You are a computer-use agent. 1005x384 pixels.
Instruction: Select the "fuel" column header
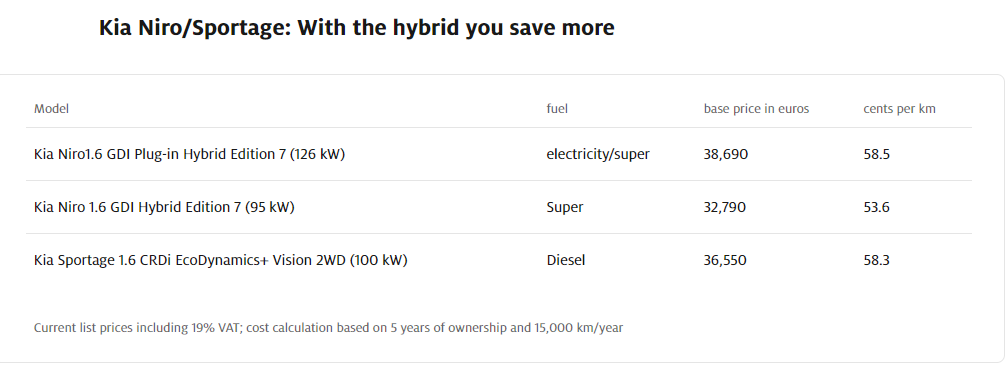tap(557, 109)
